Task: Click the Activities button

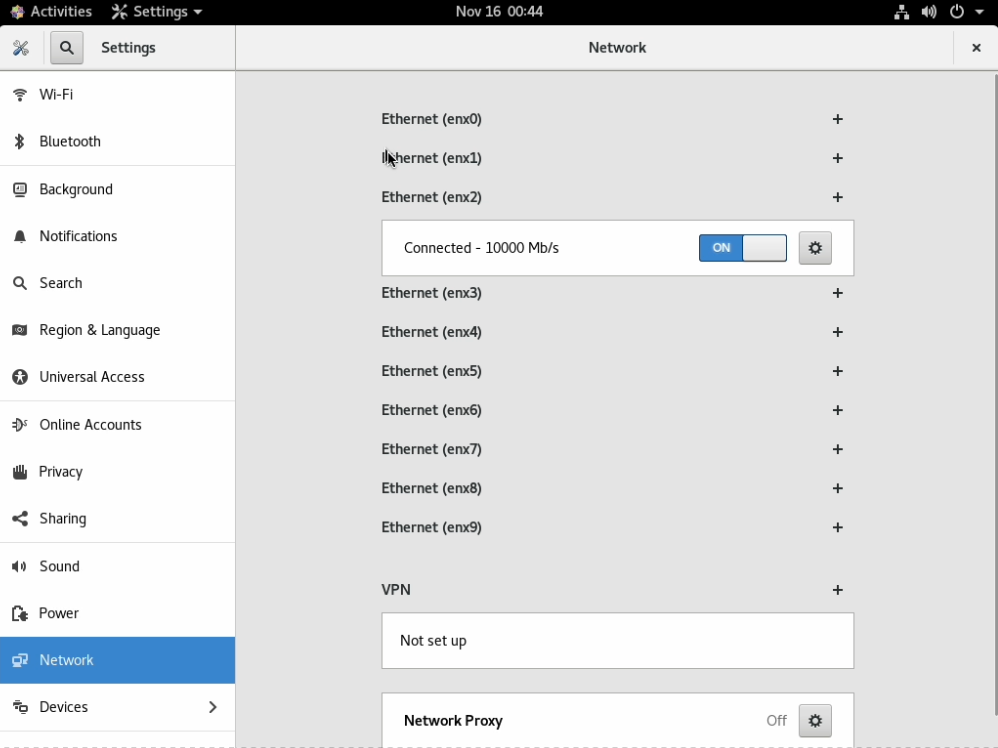Action: point(51,12)
